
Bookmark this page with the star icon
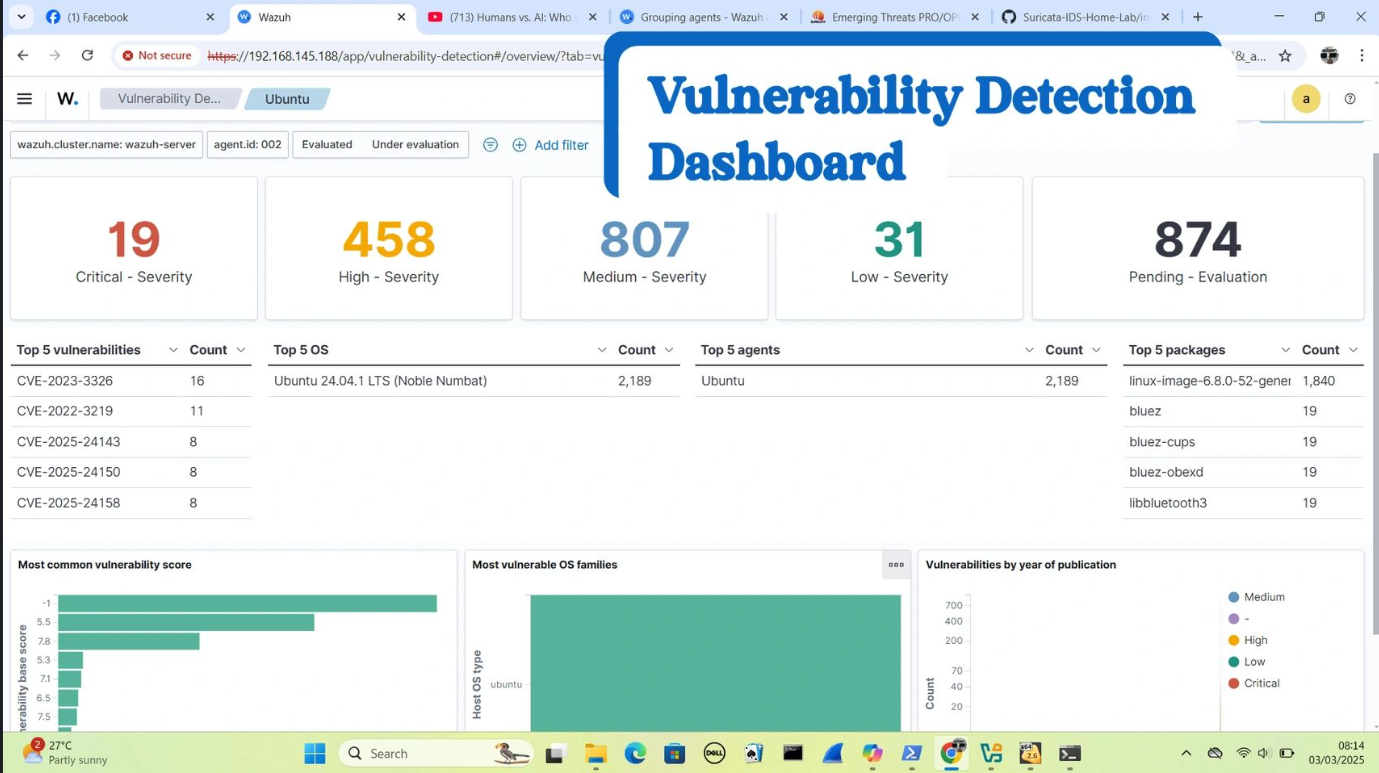point(1285,56)
